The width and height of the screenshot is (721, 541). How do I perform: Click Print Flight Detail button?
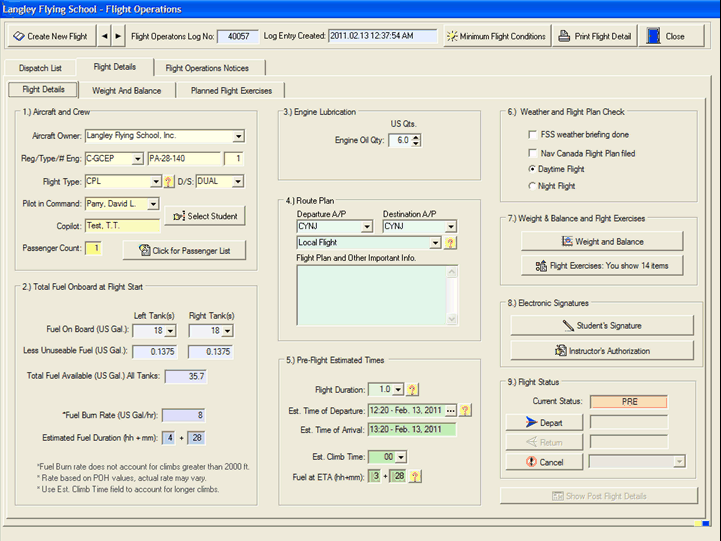pos(595,36)
